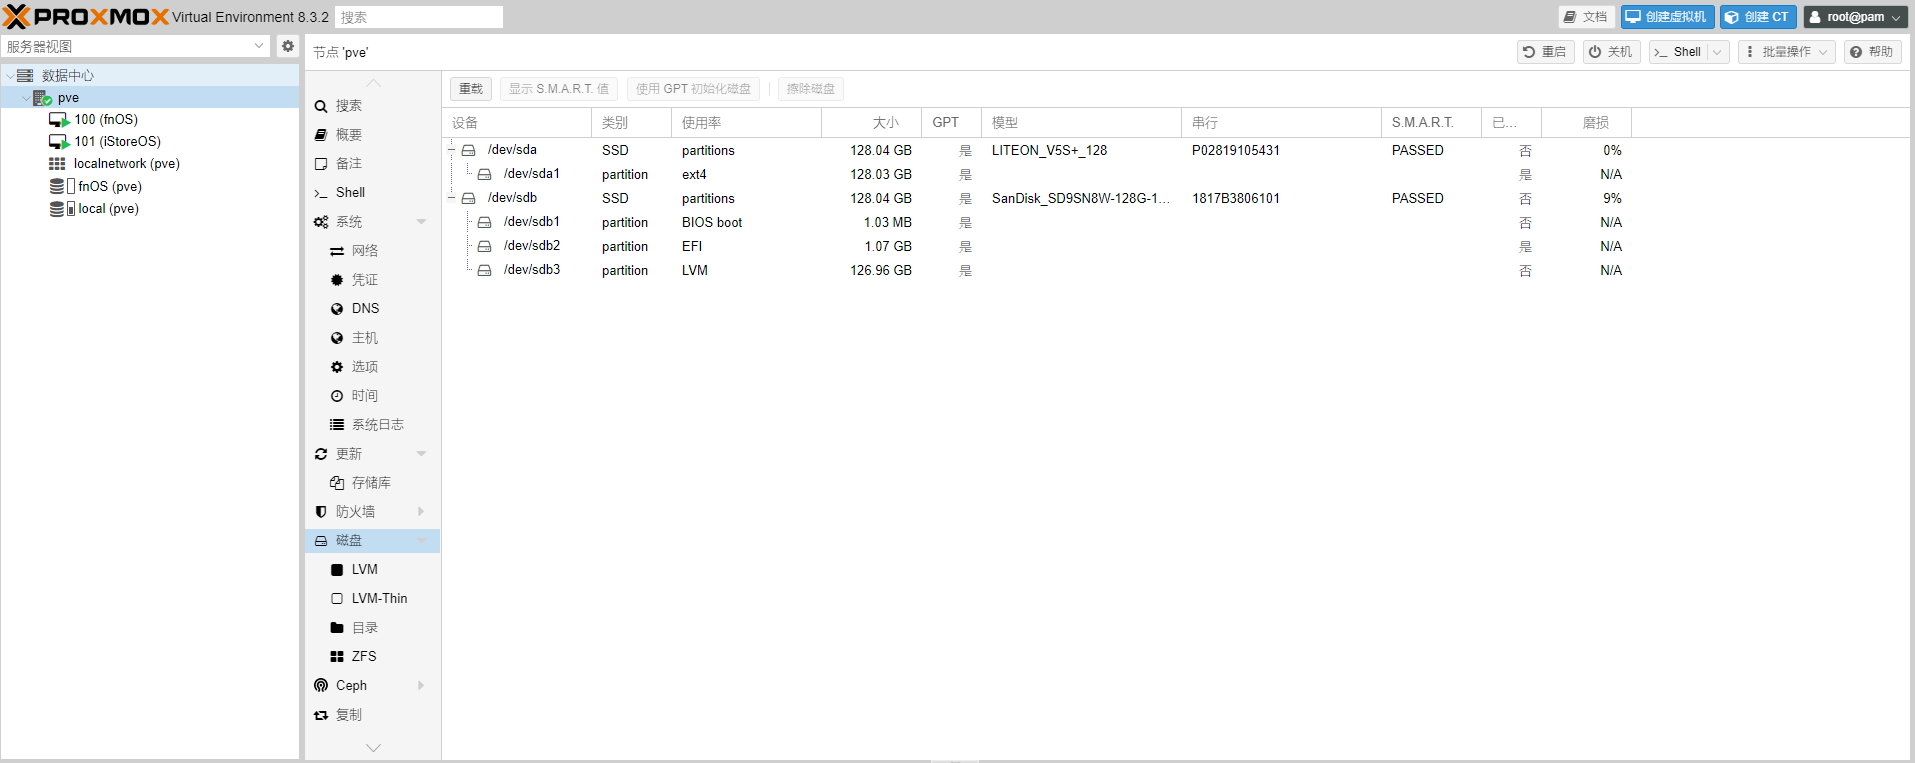This screenshot has height=763, width=1915.
Task: Click the 重启 reboot button
Action: pos(1546,52)
